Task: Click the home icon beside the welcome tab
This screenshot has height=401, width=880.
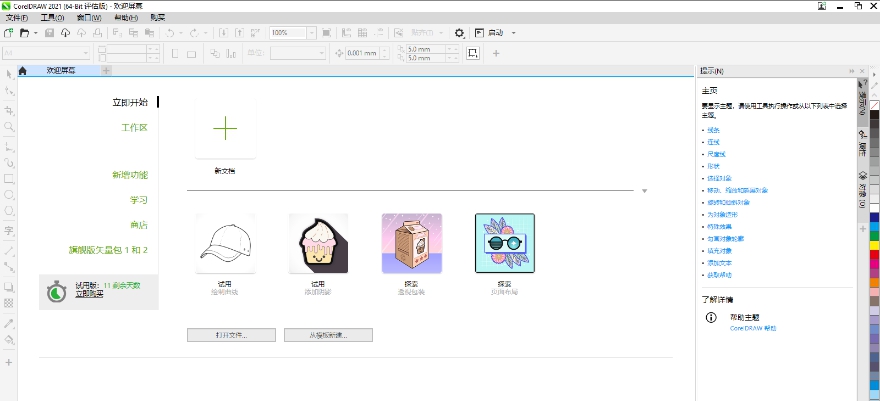Action: click(x=22, y=71)
